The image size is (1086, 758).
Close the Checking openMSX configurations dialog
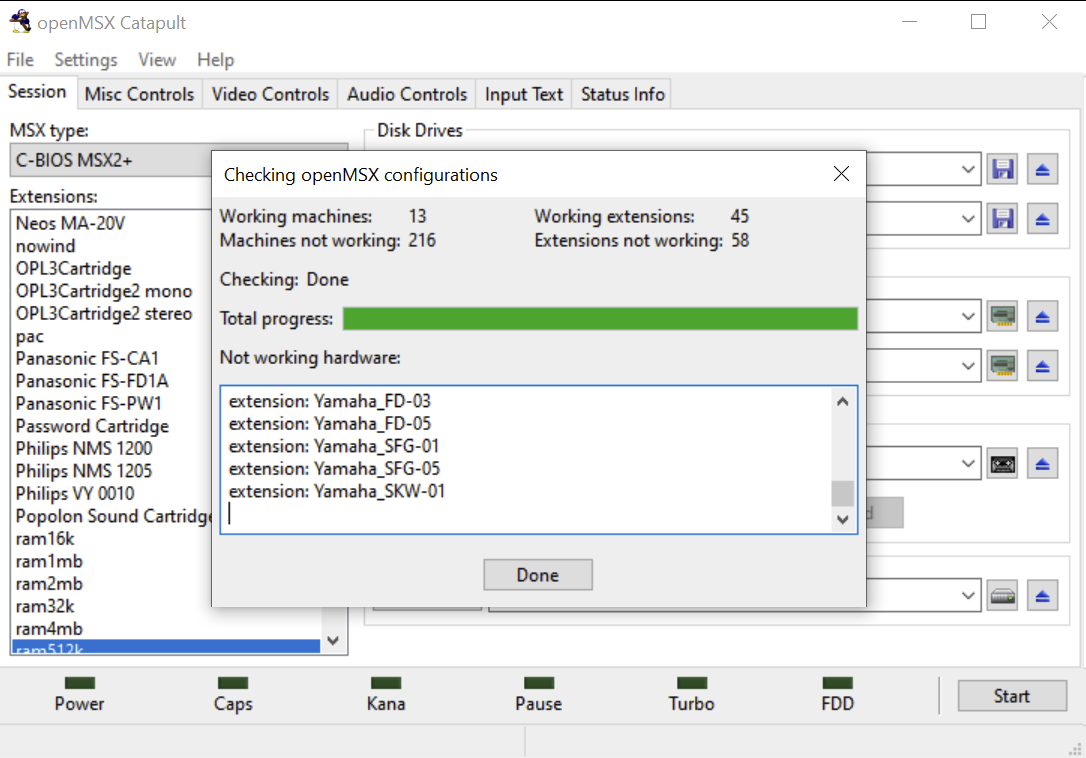tap(841, 174)
